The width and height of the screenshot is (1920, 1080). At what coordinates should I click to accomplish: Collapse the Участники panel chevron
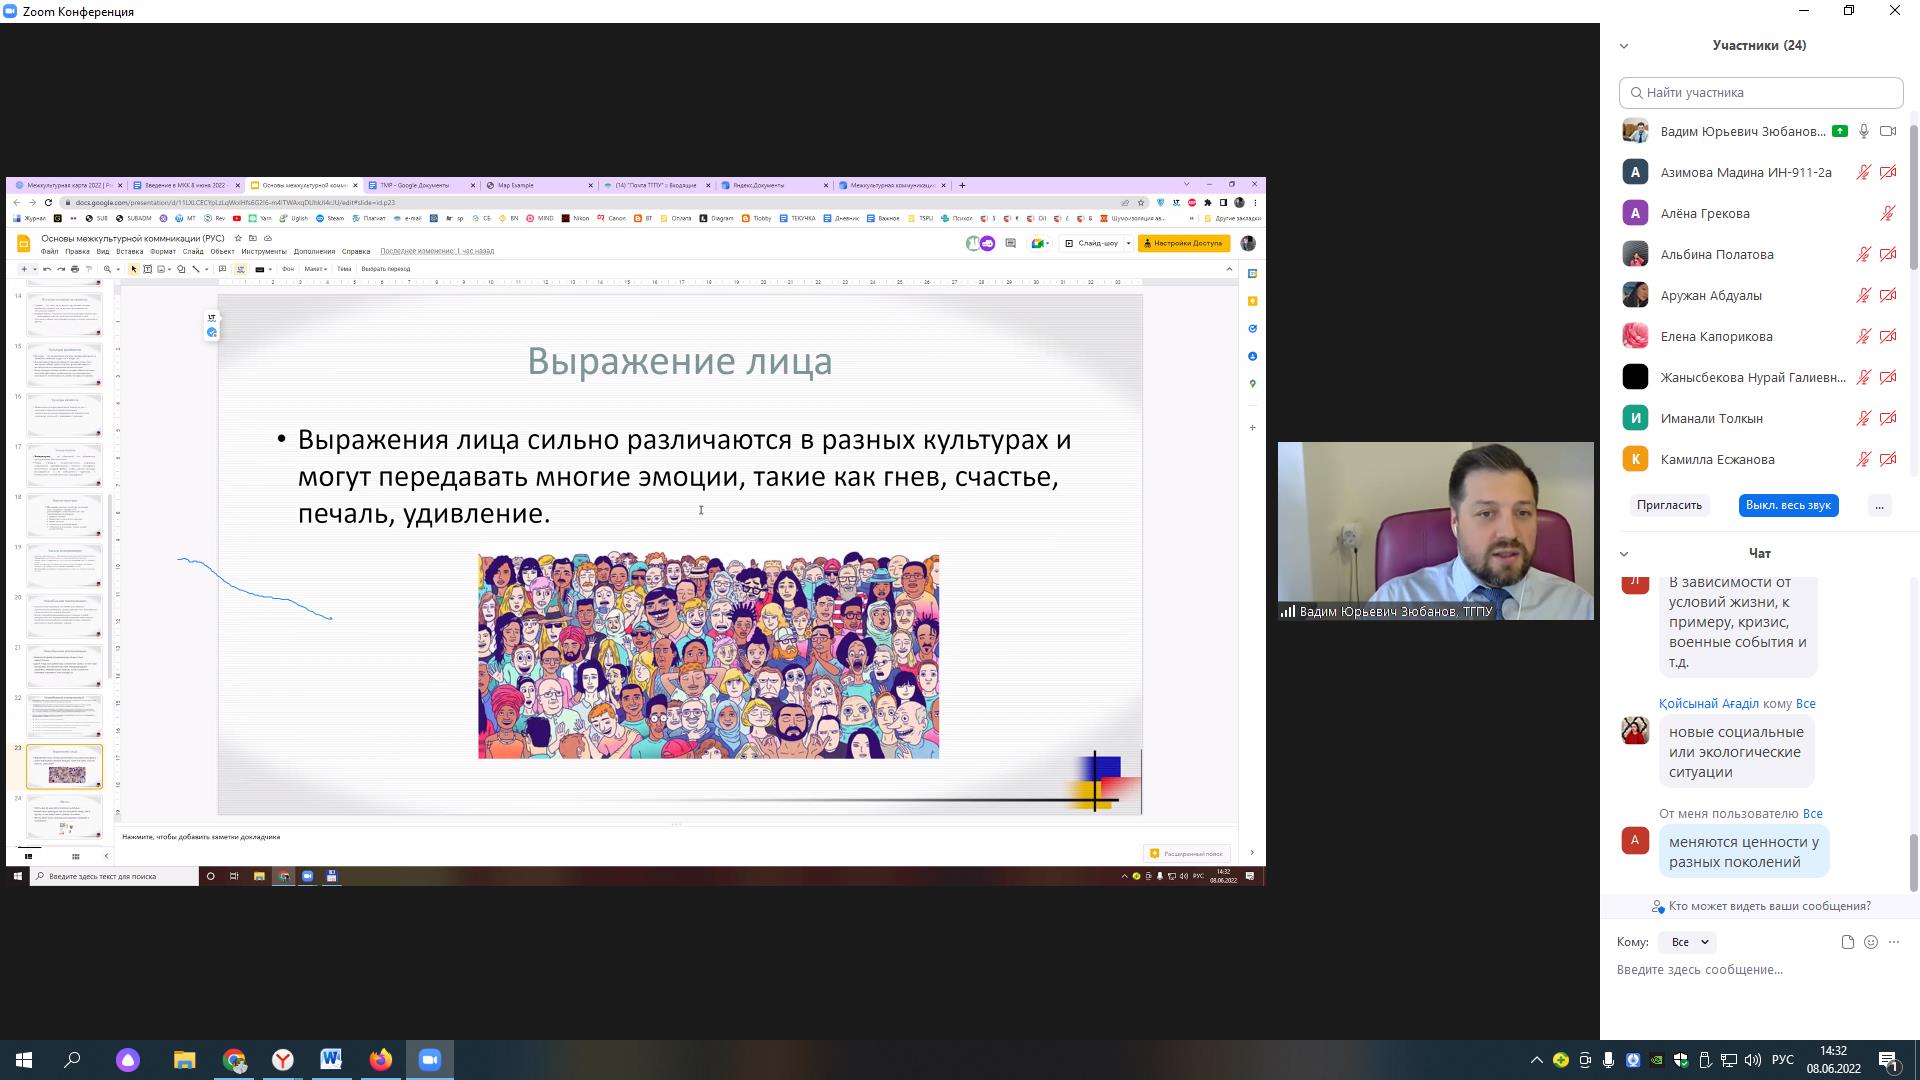(x=1624, y=46)
